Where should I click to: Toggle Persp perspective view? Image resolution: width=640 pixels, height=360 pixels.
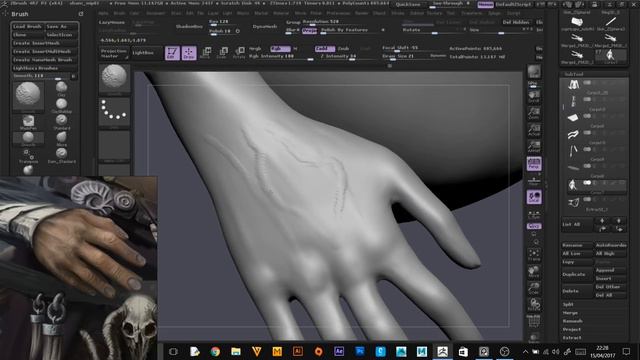tap(534, 164)
